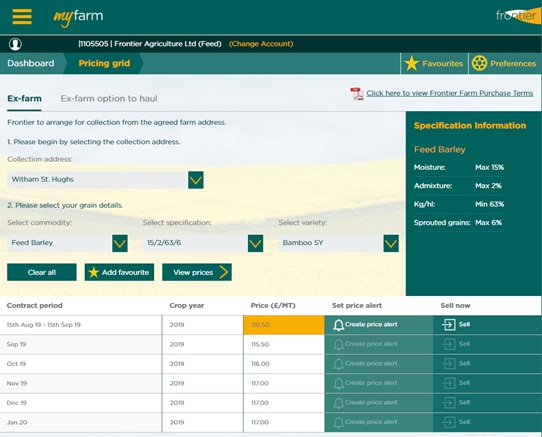The width and height of the screenshot is (542, 437).
Task: Click the bell icon for 15th Aug 19 row
Action: tap(338, 325)
